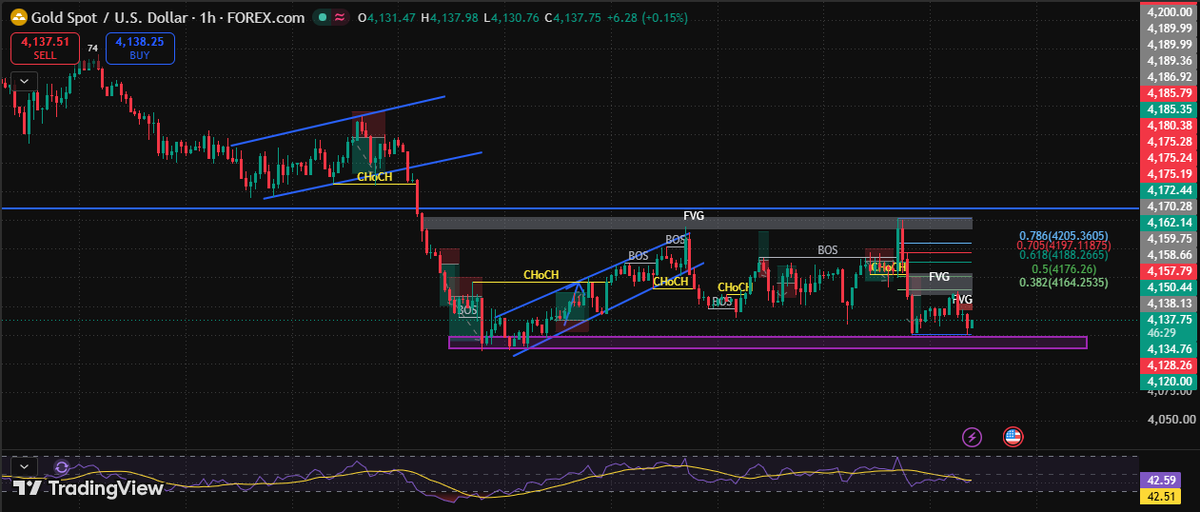Image resolution: width=1200 pixels, height=512 pixels.
Task: Select the 0.705(4197.11875) Fibonacci label
Action: point(1063,245)
